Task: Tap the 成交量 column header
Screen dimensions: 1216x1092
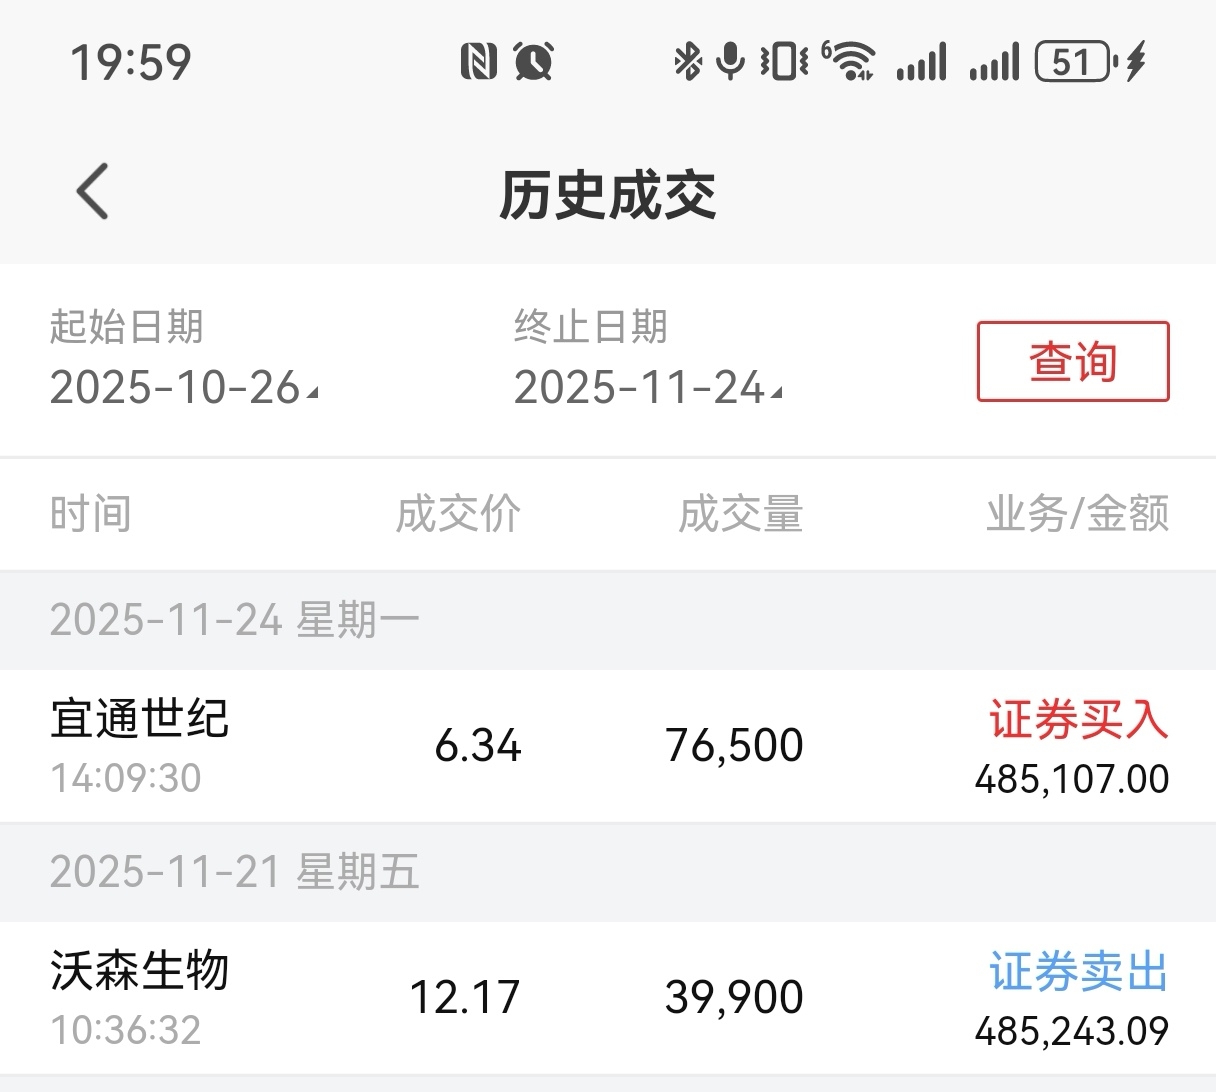Action: 740,514
